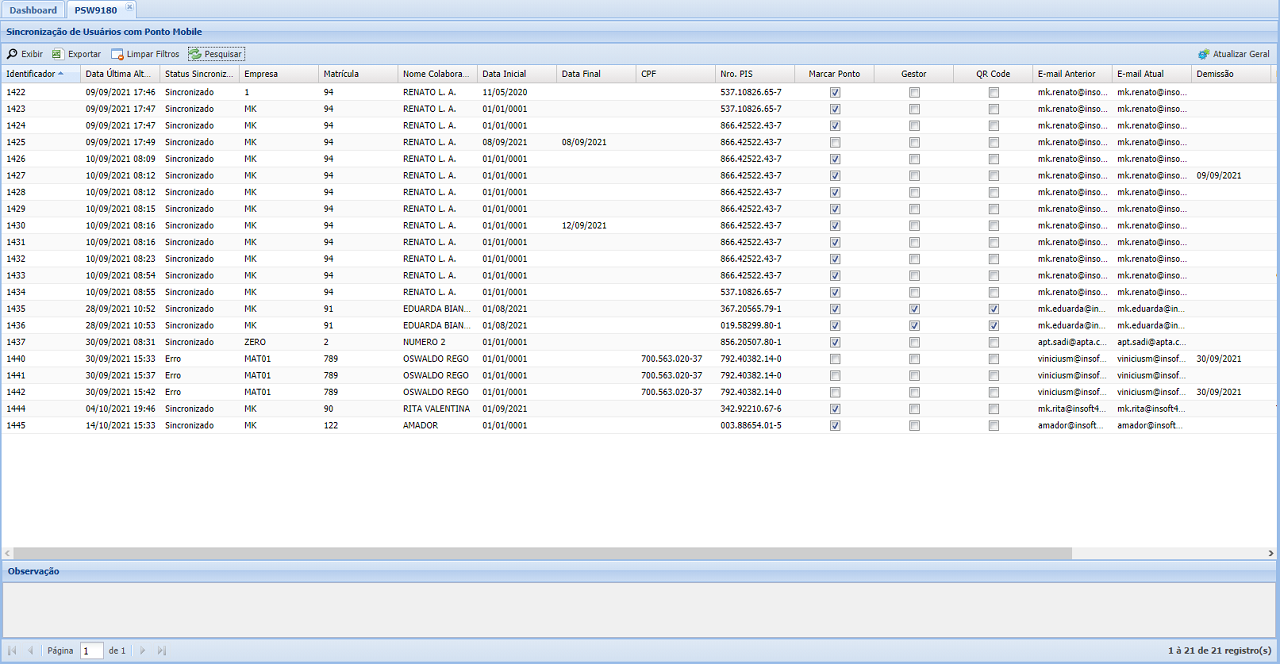Check Gestor checkbox for row 1444
The height and width of the screenshot is (664, 1280).
(914, 409)
